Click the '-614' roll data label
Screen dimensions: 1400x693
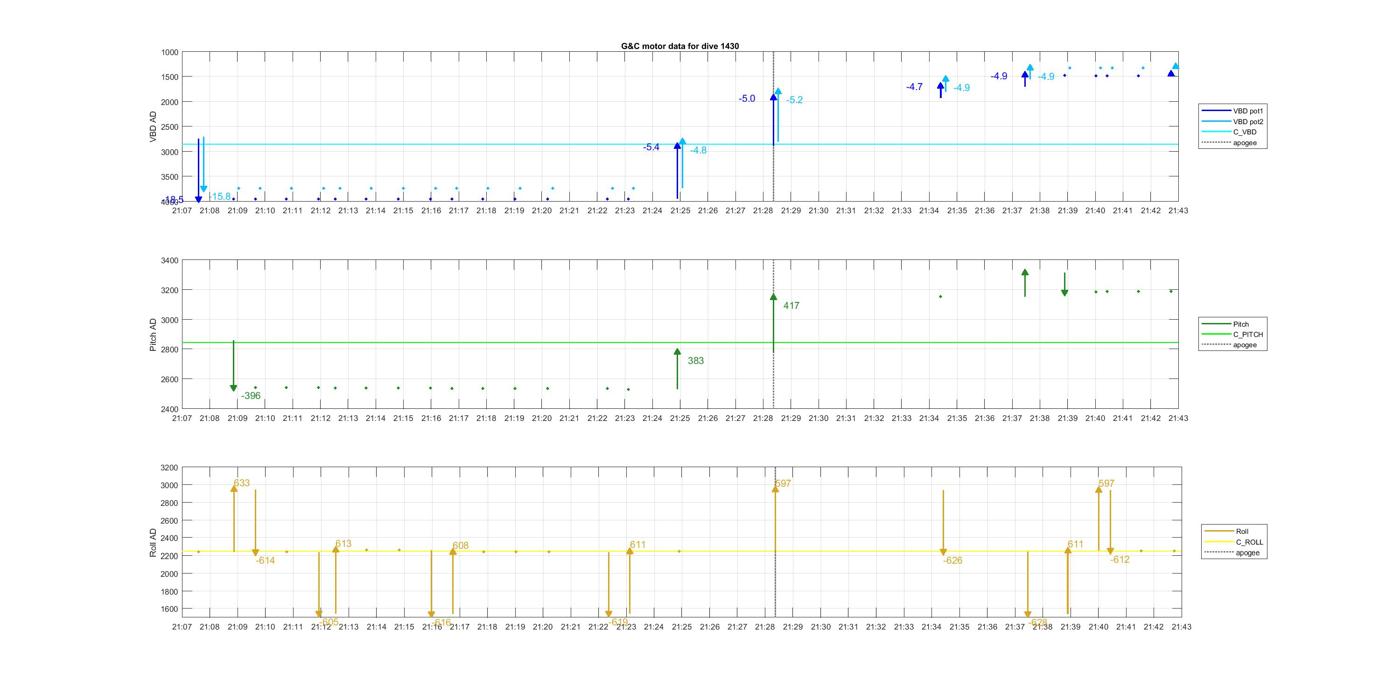(x=265, y=560)
